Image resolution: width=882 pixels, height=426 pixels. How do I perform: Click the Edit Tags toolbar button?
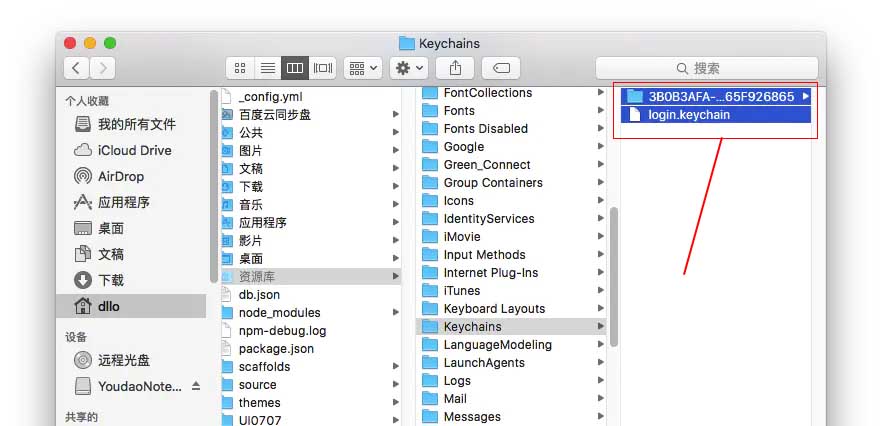pos(501,68)
